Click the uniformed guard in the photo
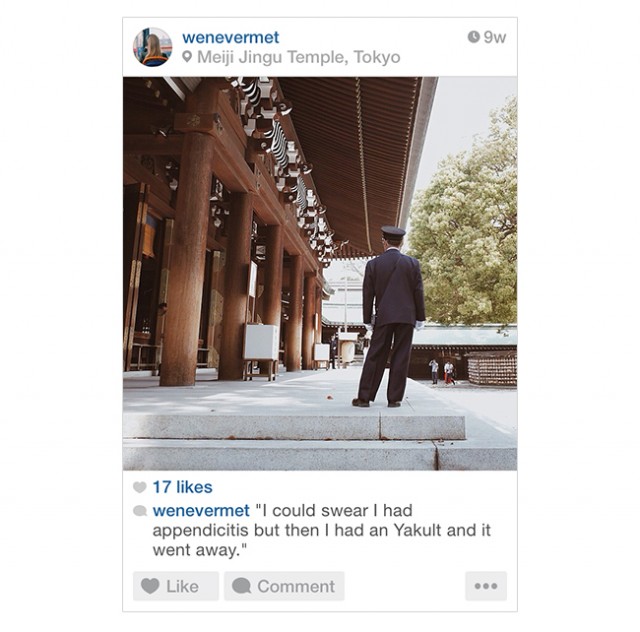This screenshot has width=640, height=632. [389, 317]
